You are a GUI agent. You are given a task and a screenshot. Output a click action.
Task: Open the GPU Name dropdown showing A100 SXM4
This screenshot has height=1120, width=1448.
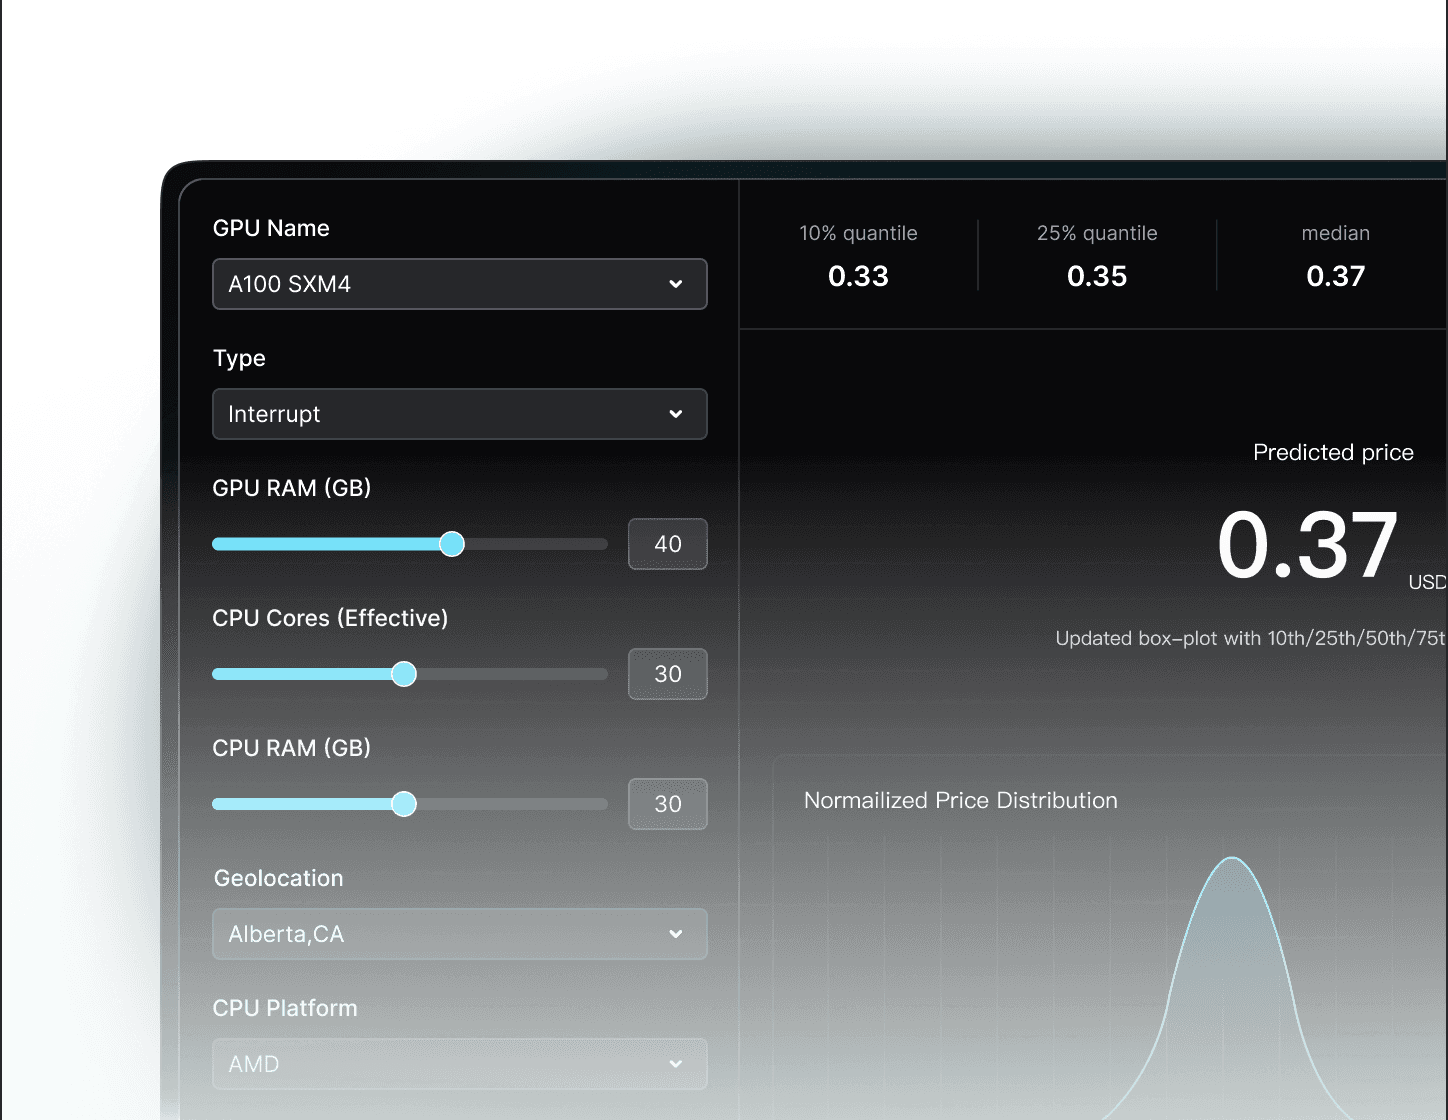click(x=460, y=284)
